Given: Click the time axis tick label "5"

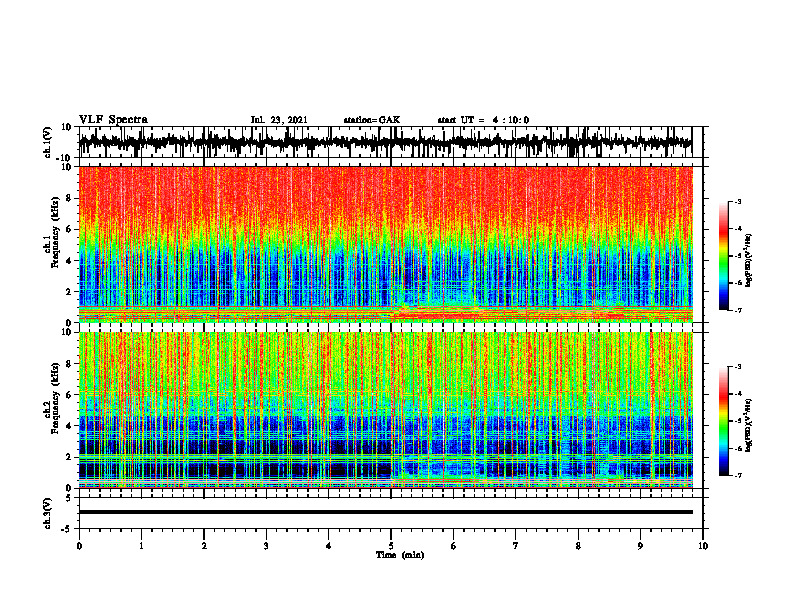Looking at the screenshot, I should pyautogui.click(x=391, y=545).
